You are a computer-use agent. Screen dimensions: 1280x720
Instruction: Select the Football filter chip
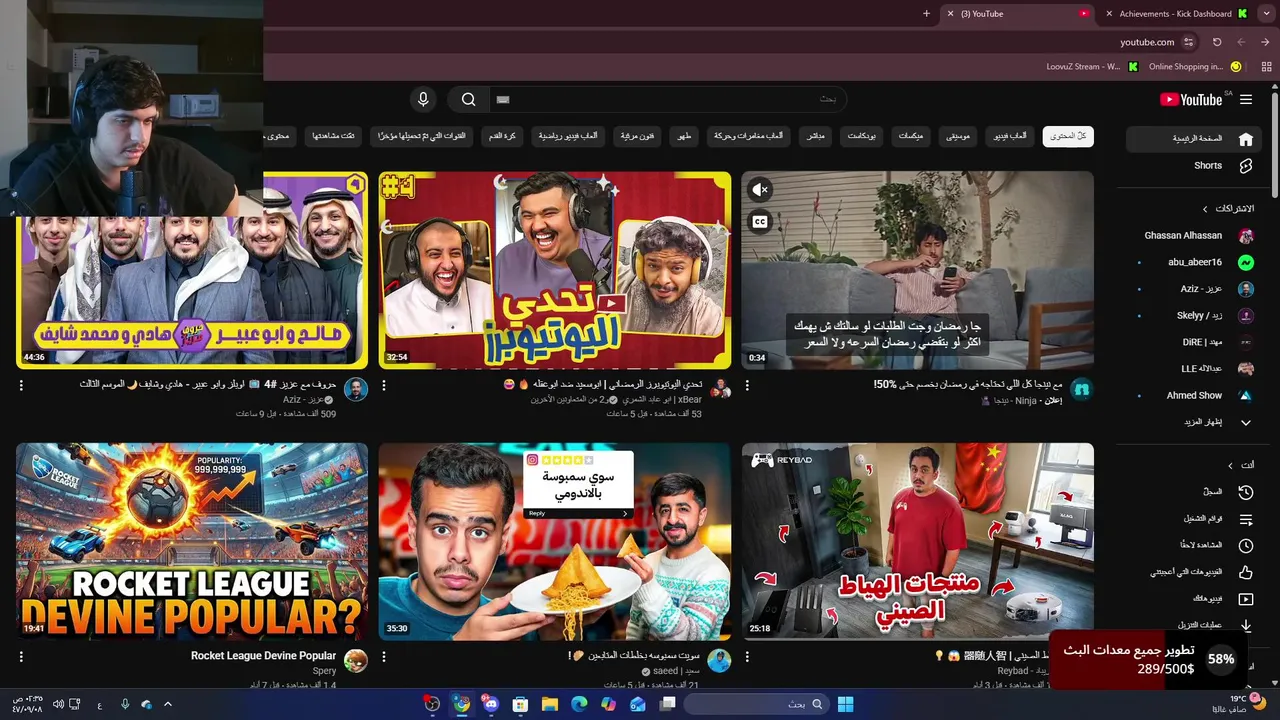(x=503, y=136)
